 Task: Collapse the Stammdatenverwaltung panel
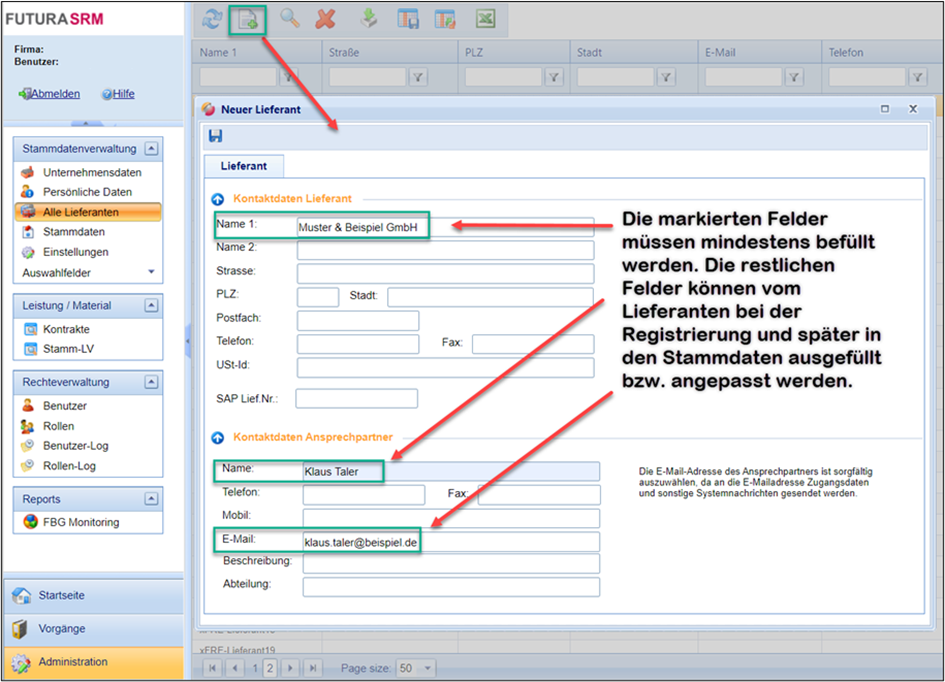click(150, 149)
